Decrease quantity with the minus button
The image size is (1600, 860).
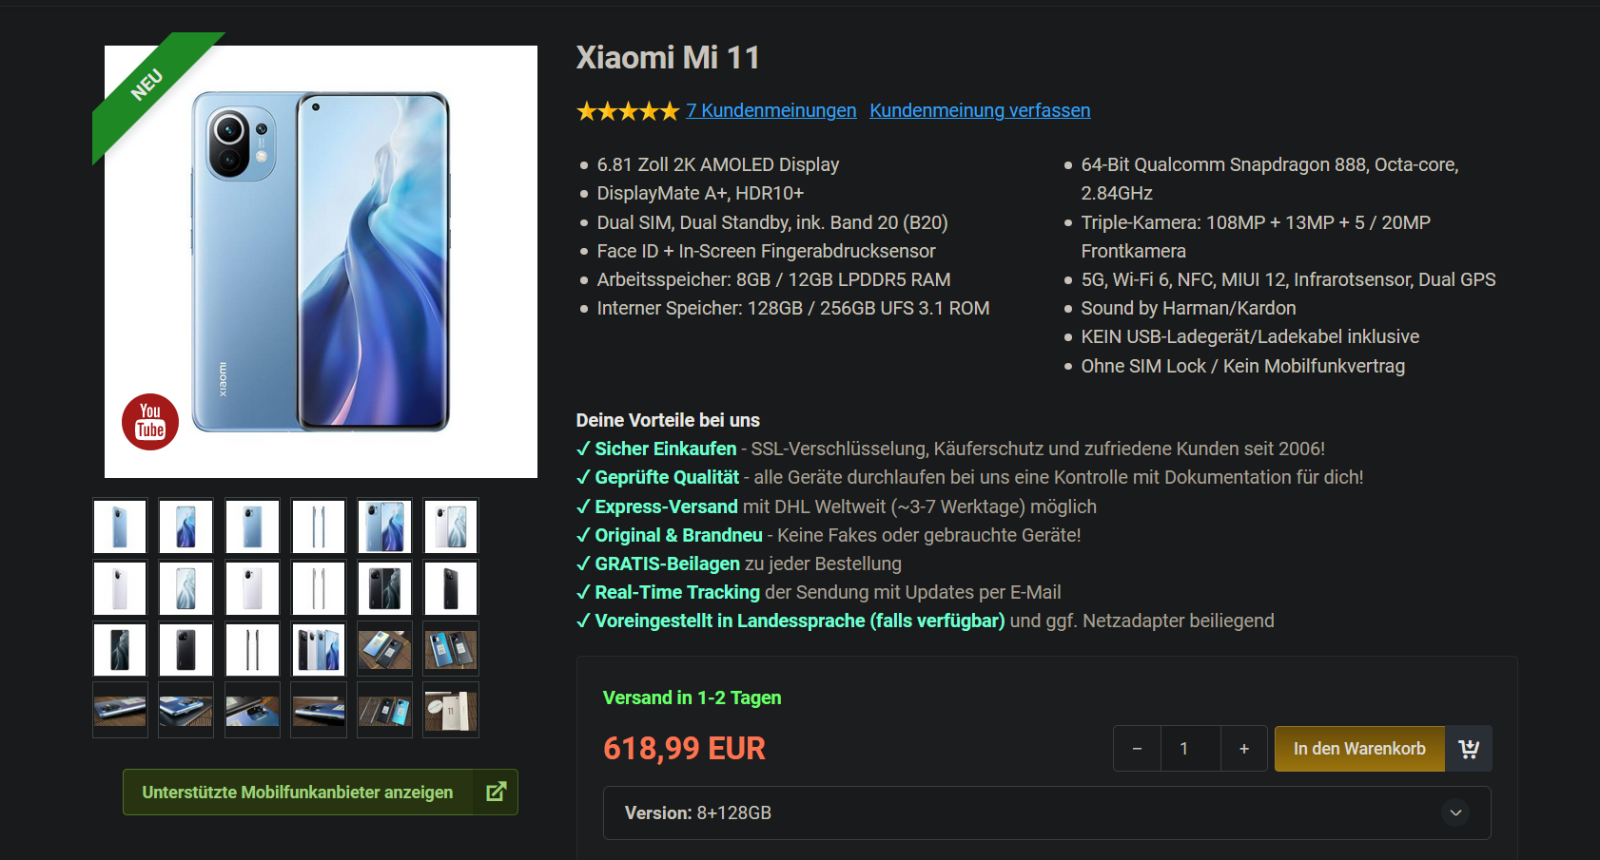[1137, 749]
